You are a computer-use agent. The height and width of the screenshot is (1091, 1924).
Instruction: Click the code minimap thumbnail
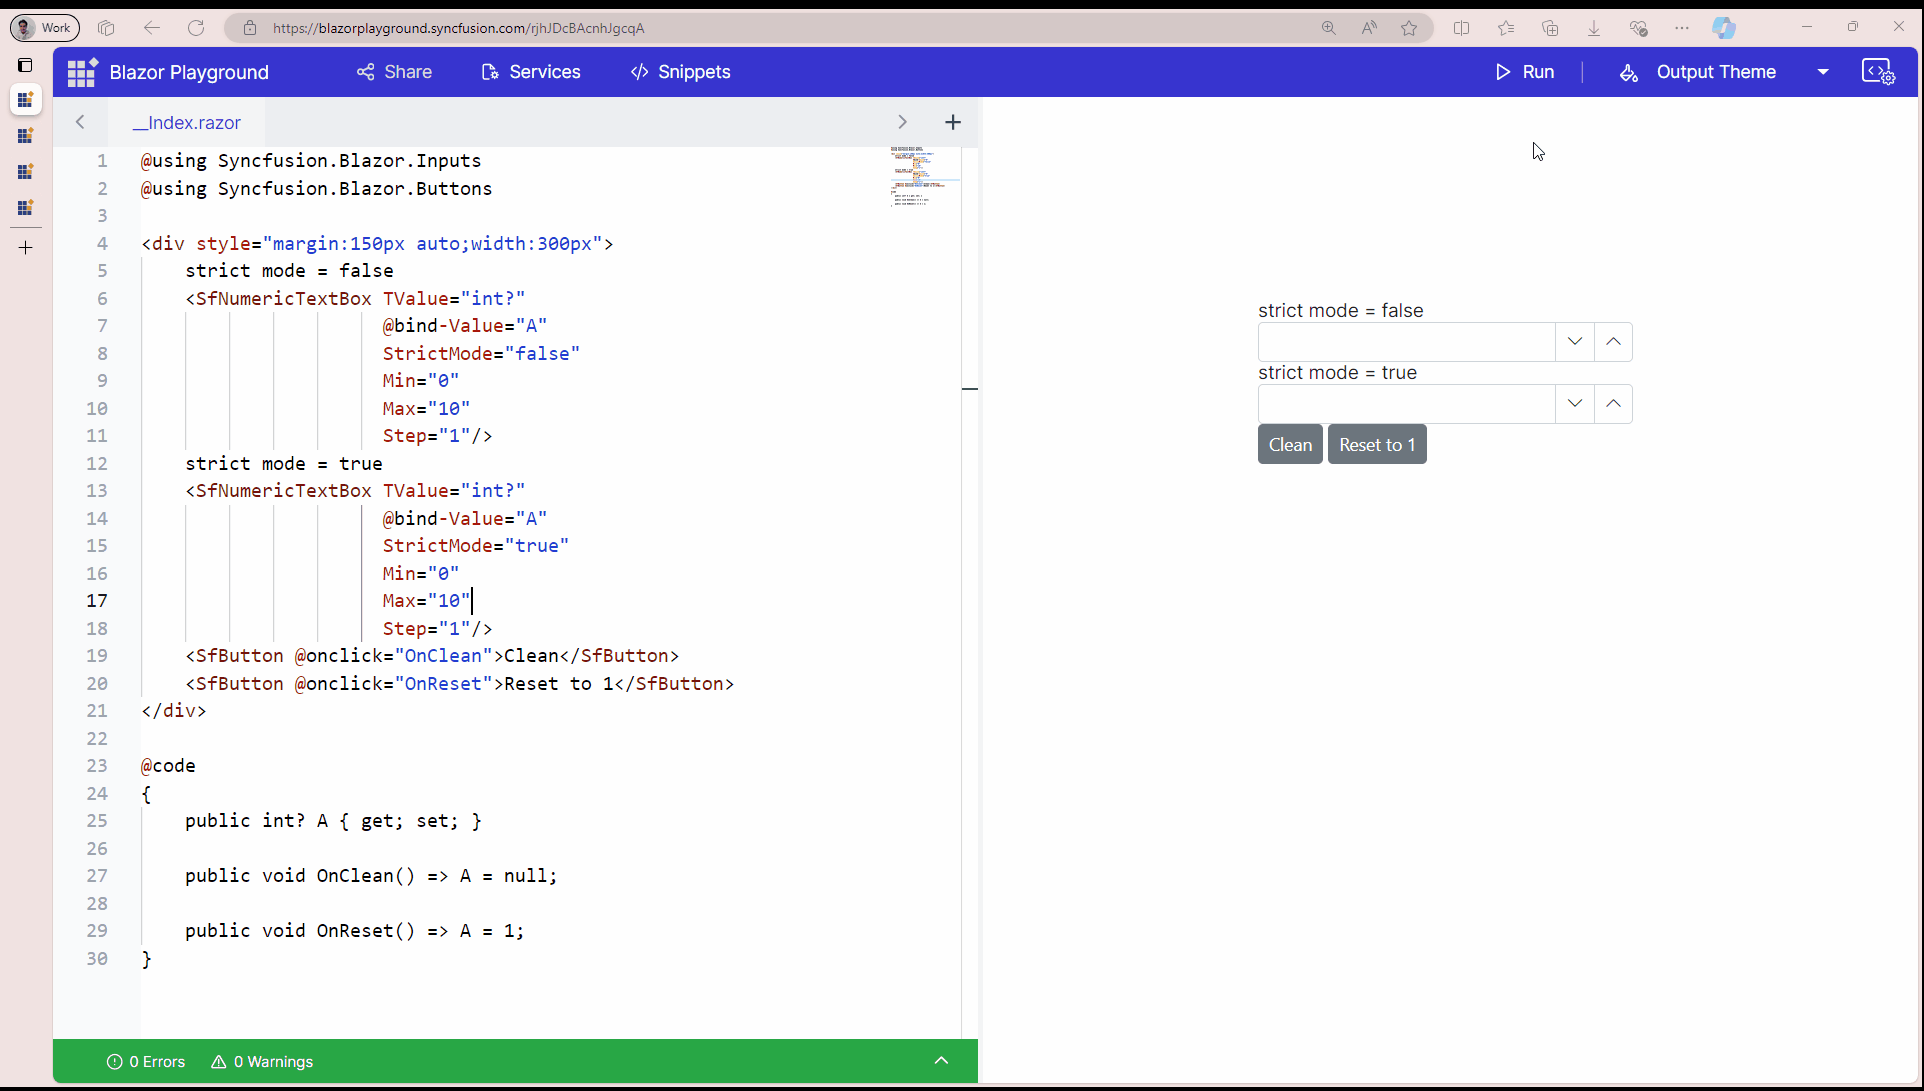(x=917, y=175)
